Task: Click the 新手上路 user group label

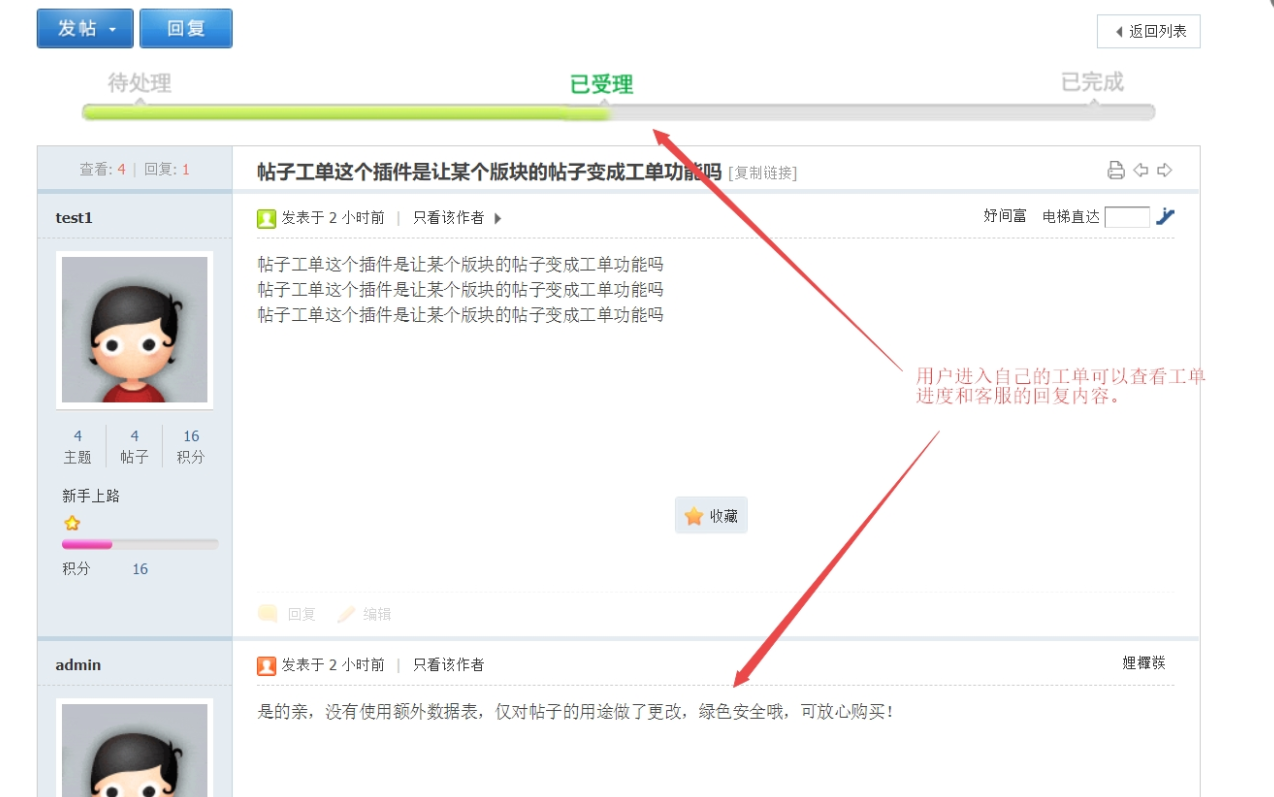Action: (91, 496)
